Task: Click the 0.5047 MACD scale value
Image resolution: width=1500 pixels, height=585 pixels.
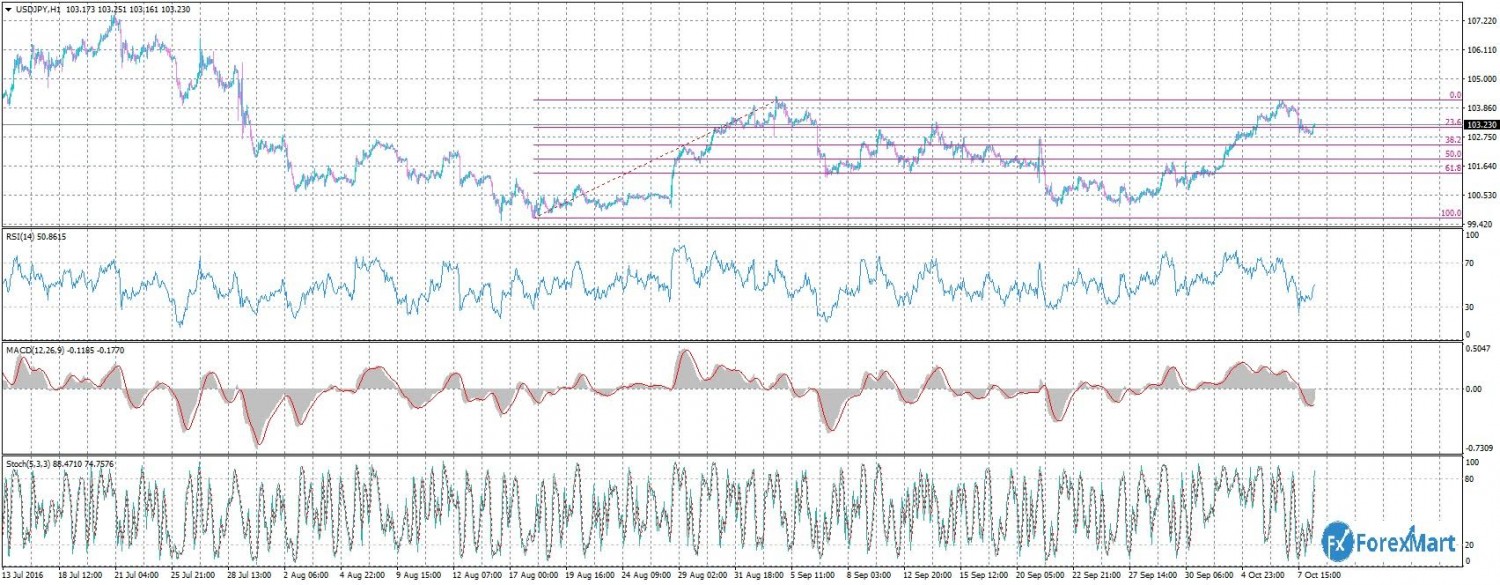Action: (x=1479, y=349)
